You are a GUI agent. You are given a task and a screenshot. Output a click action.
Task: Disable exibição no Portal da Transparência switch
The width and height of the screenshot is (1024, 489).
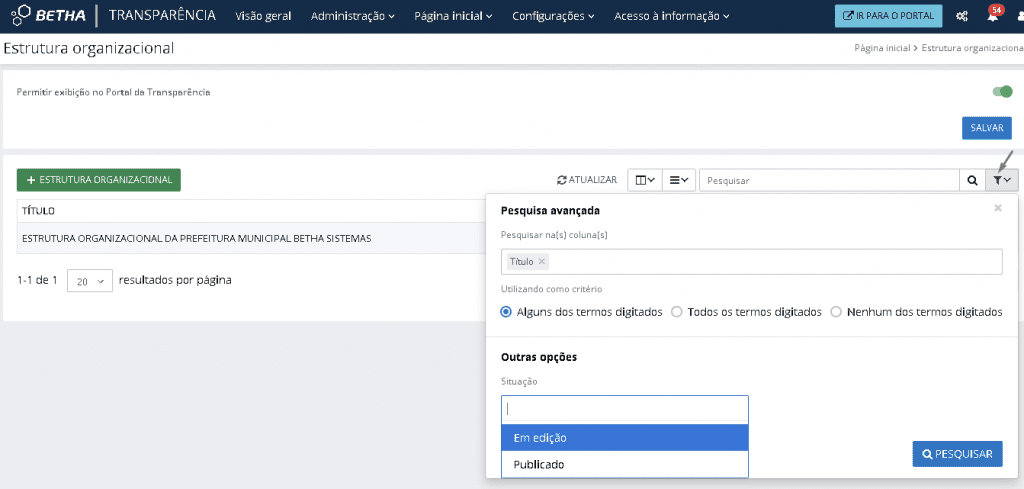point(1002,92)
